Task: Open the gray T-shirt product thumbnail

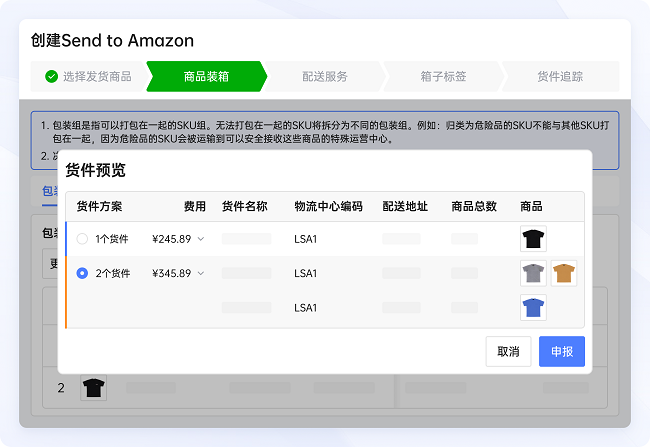Action: (533, 273)
